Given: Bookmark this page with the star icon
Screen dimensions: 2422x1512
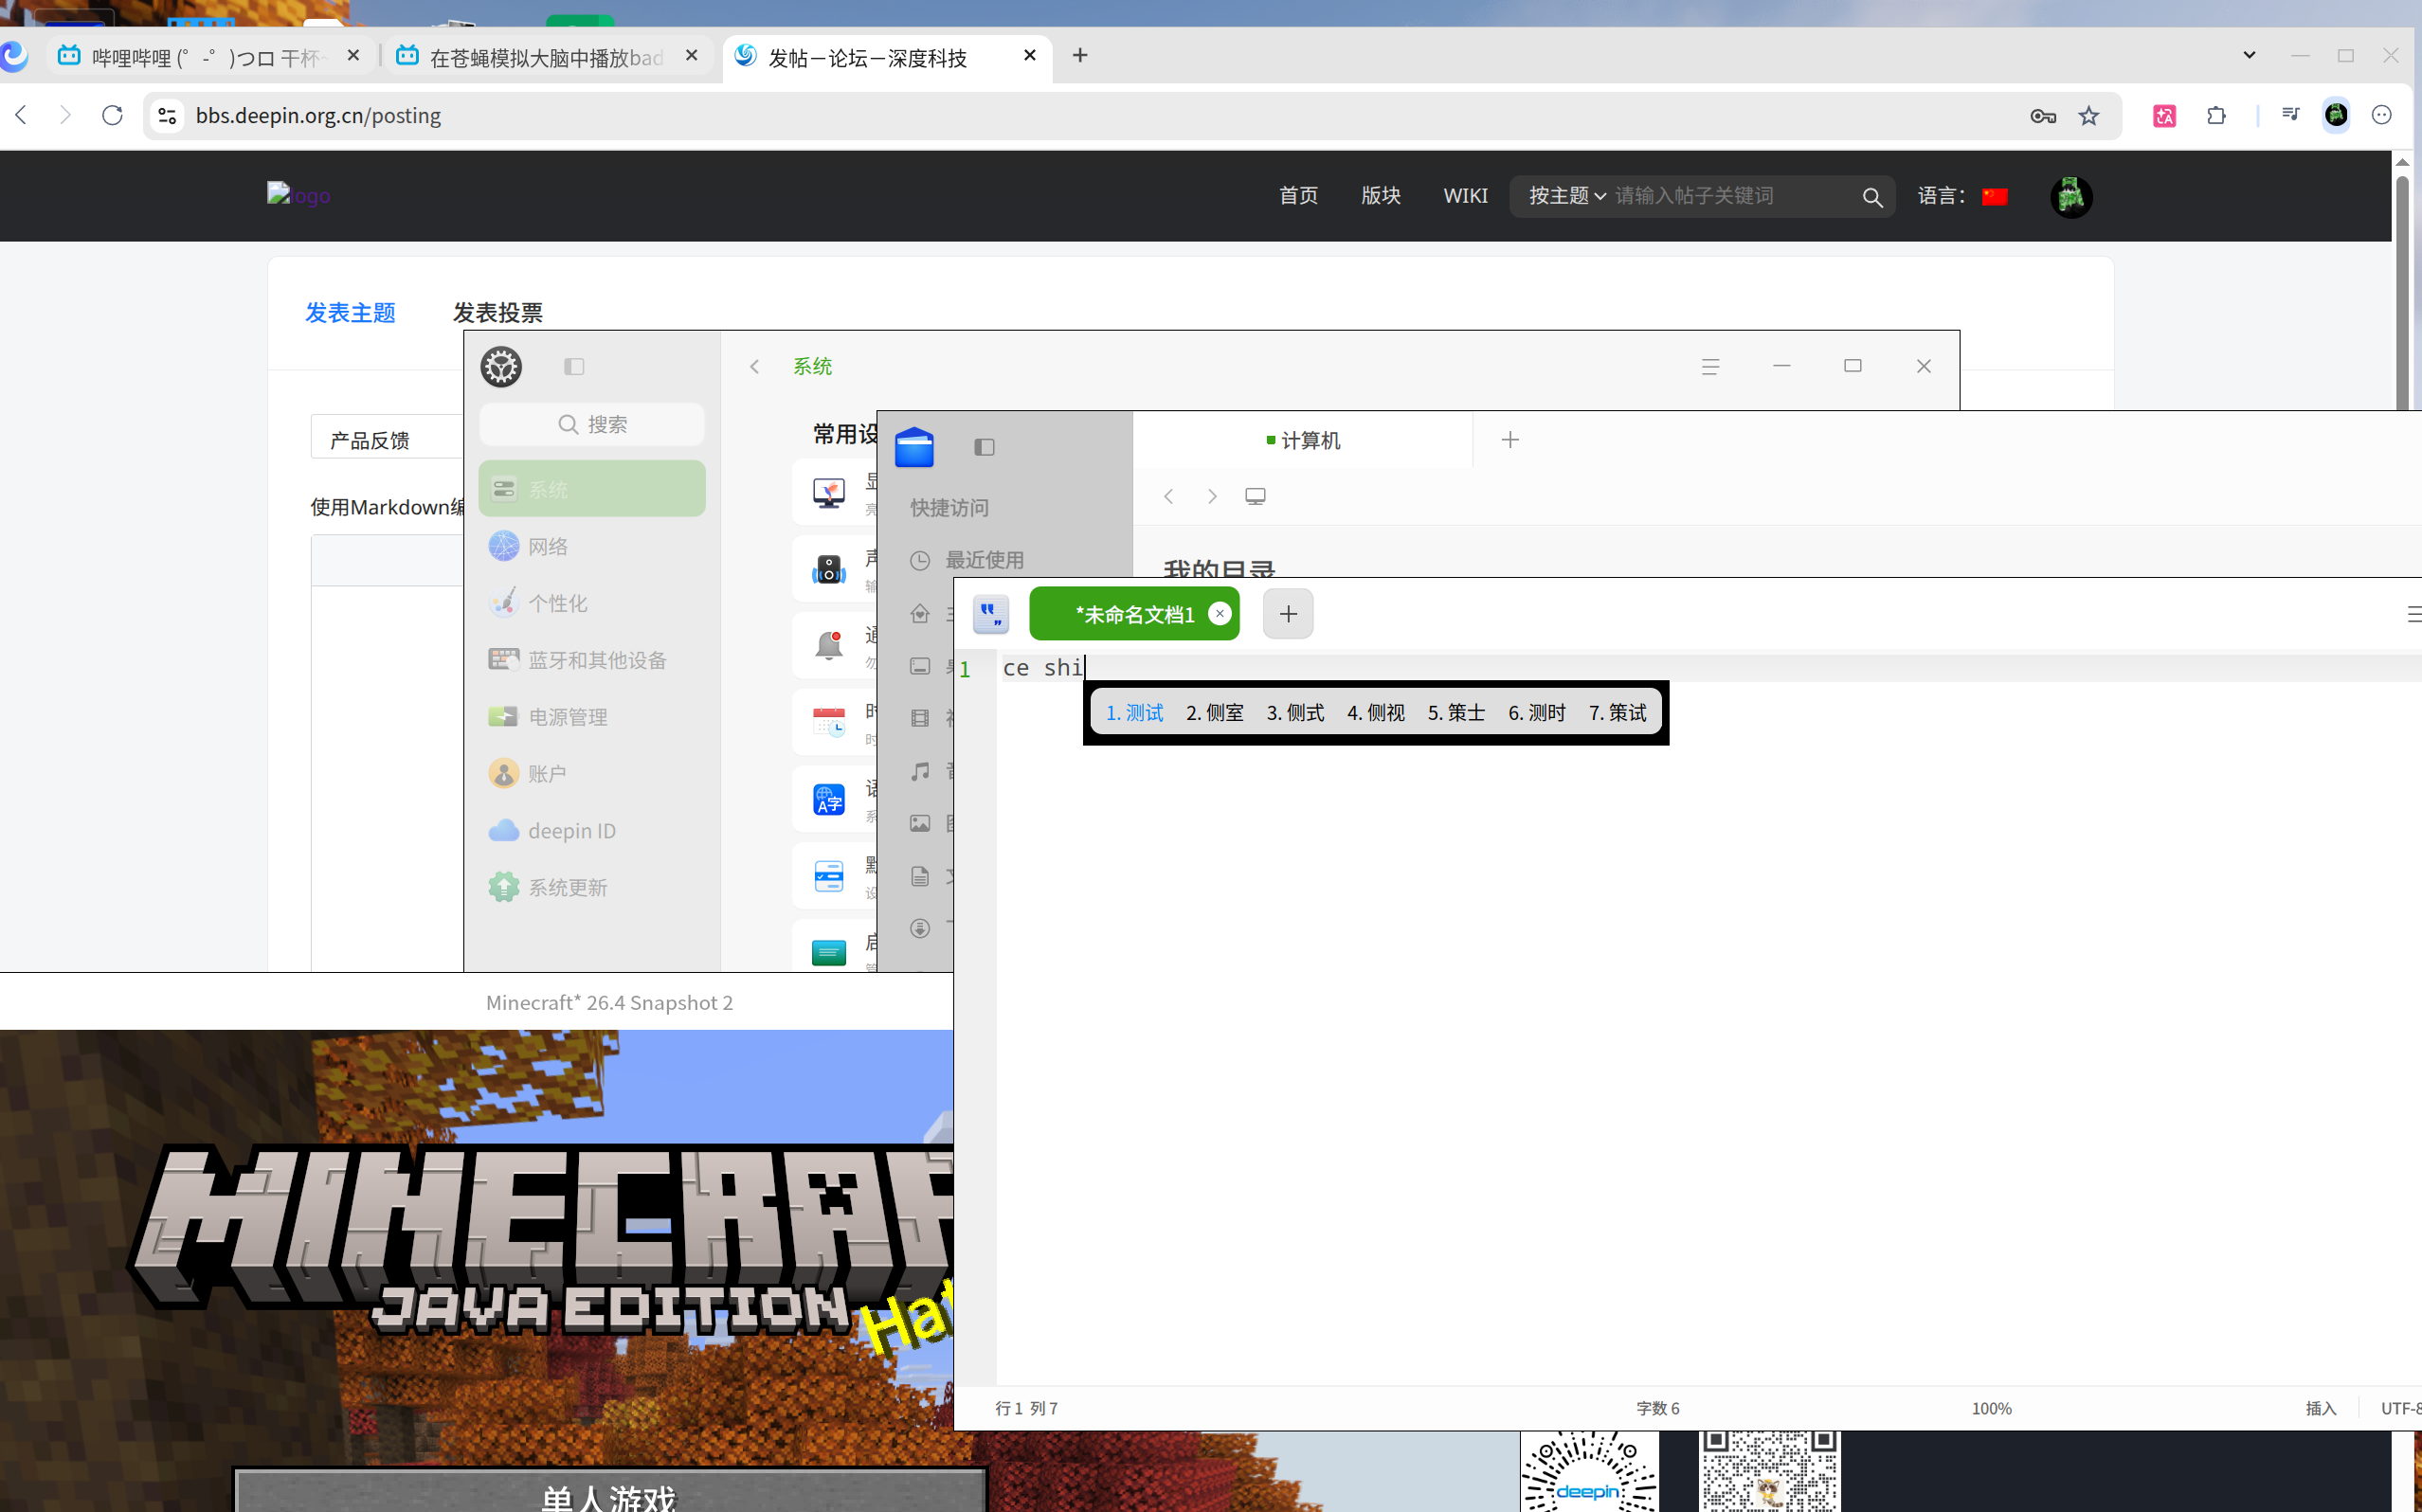Looking at the screenshot, I should coord(2089,116).
